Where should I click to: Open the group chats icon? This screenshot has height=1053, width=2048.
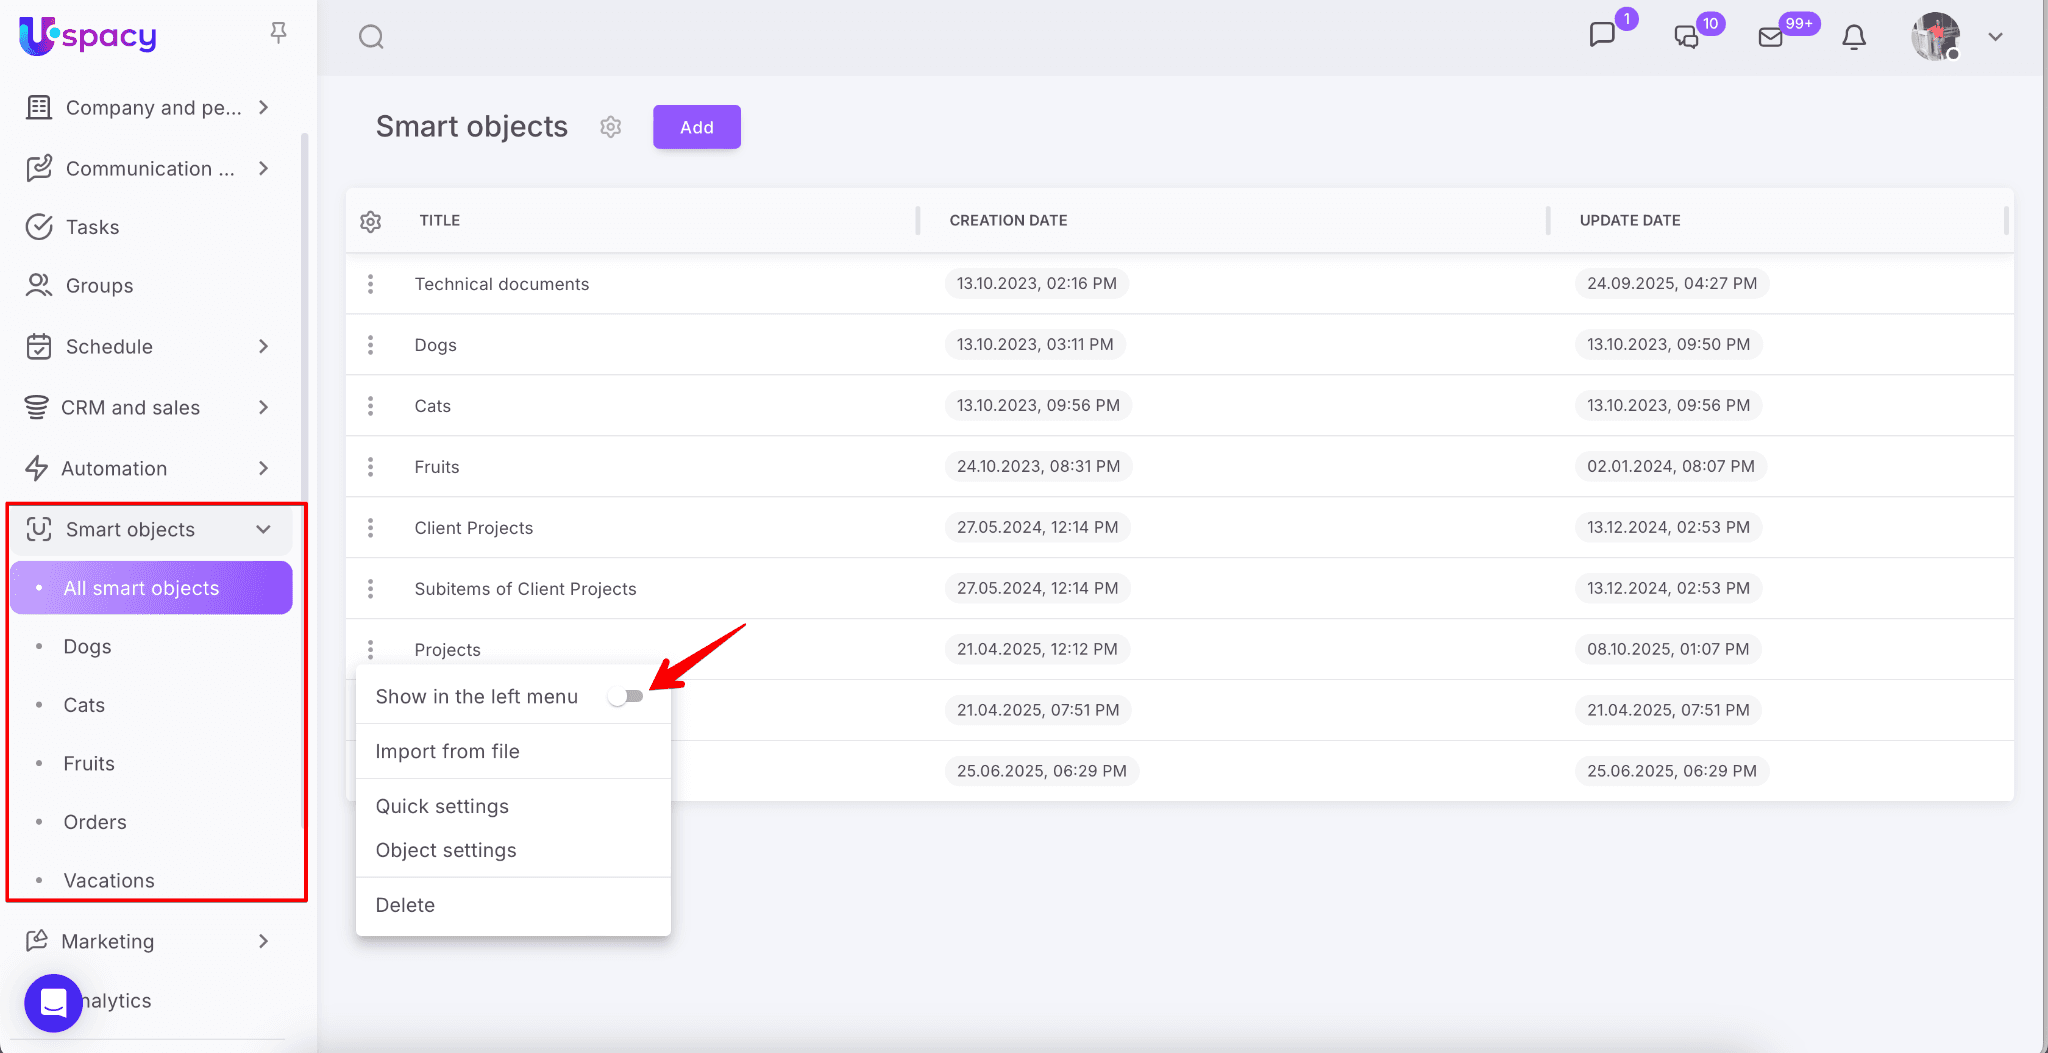[x=1686, y=38]
